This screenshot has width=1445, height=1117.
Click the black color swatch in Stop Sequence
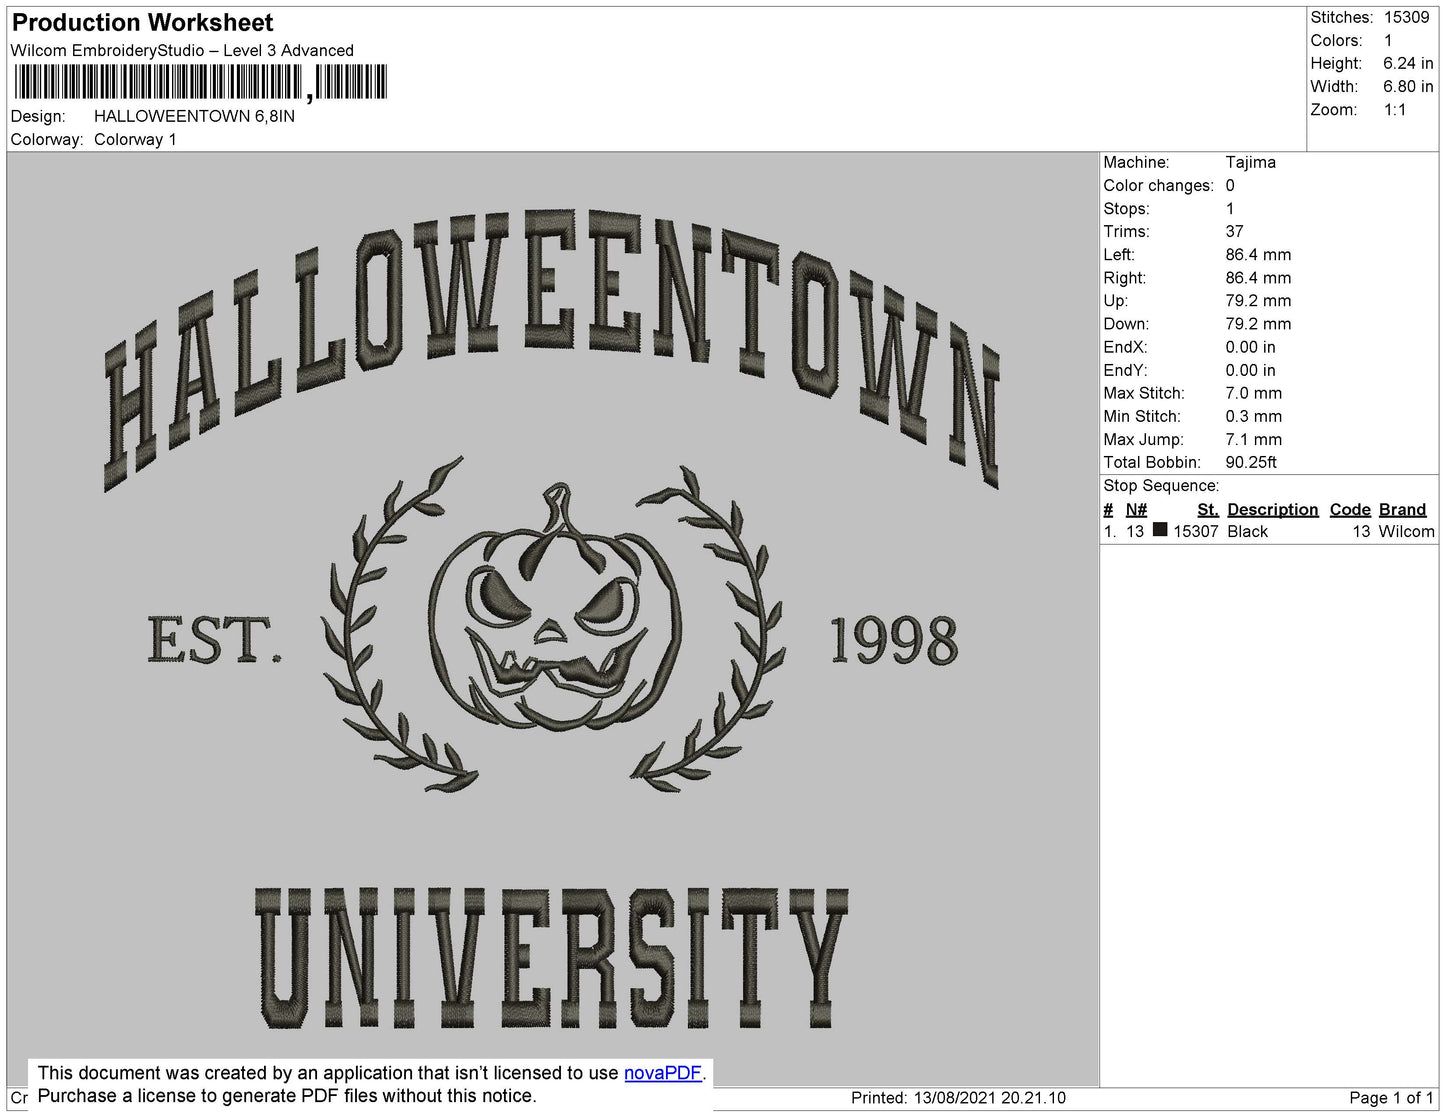coord(1160,530)
